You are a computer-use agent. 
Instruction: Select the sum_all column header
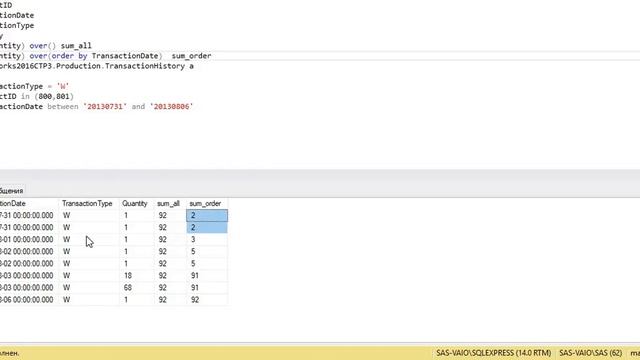click(168, 203)
